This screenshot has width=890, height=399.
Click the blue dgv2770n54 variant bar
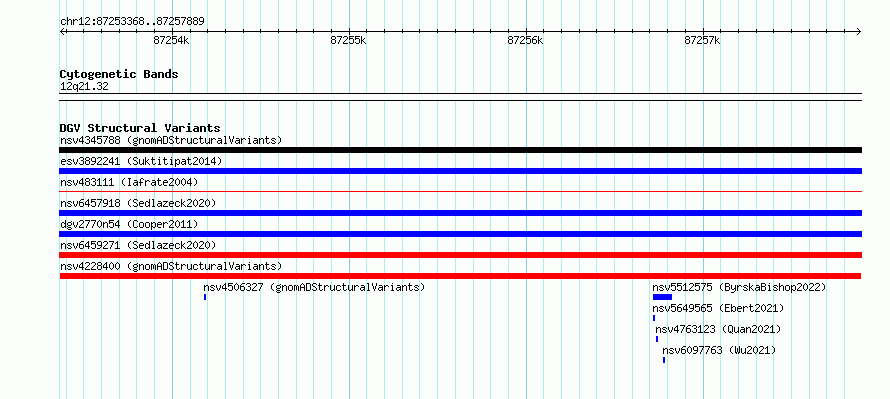[x=460, y=234]
